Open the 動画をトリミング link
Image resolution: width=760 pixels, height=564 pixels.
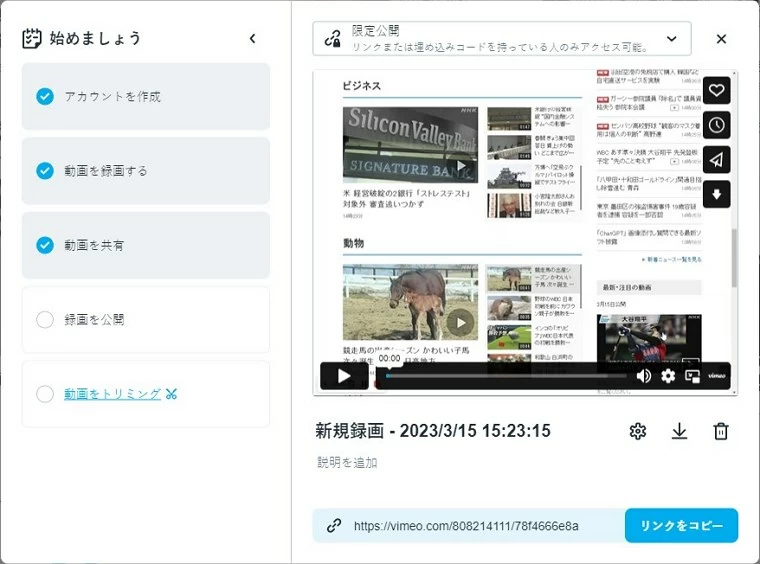click(x=112, y=394)
